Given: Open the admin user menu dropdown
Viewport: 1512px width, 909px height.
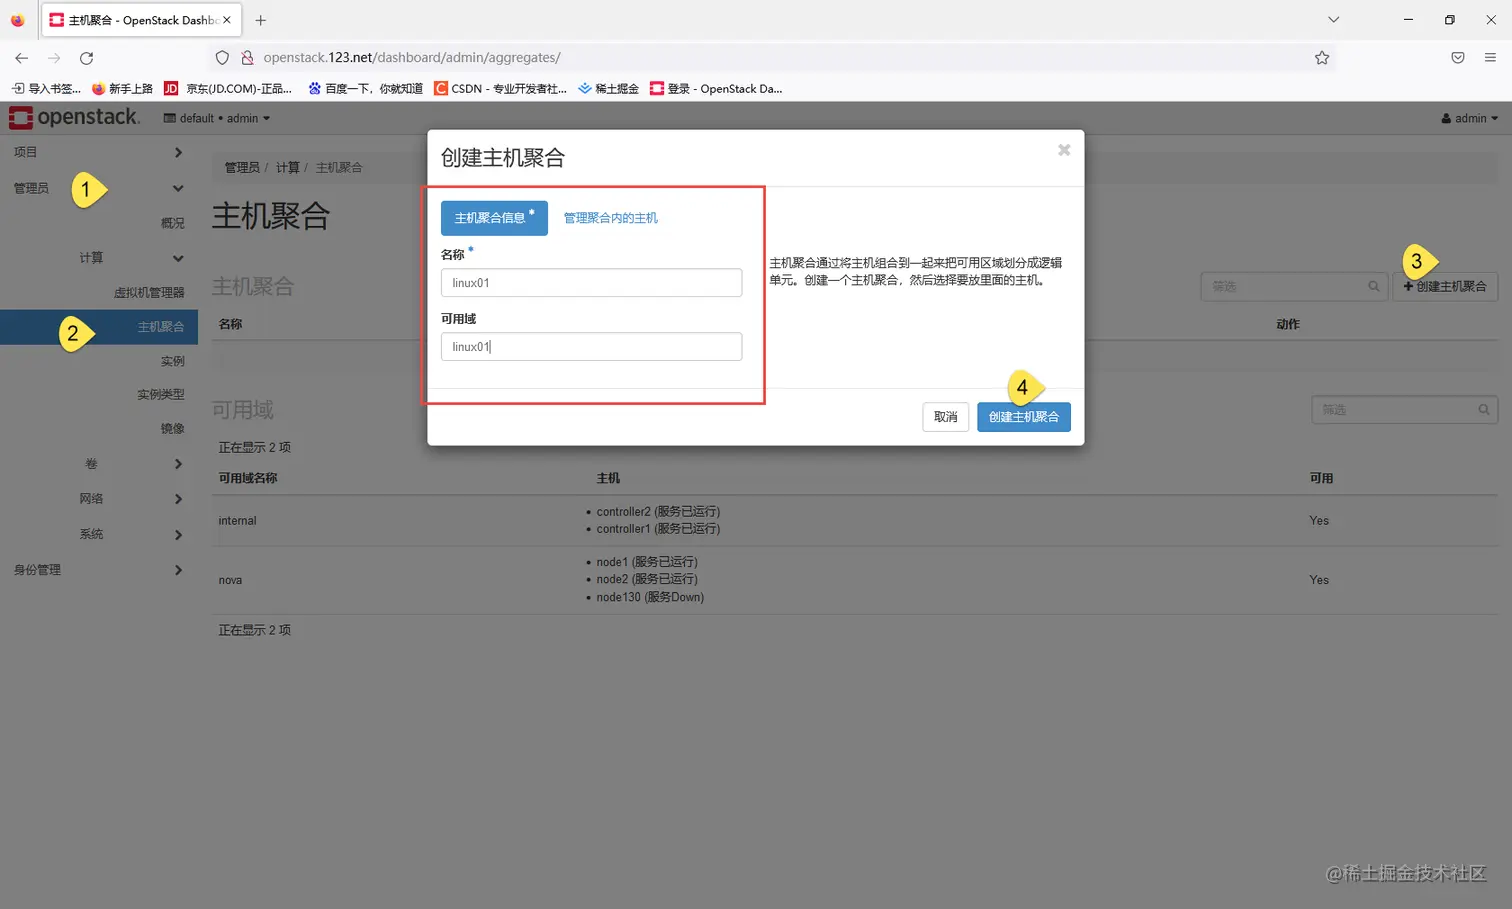Looking at the screenshot, I should (x=1470, y=118).
